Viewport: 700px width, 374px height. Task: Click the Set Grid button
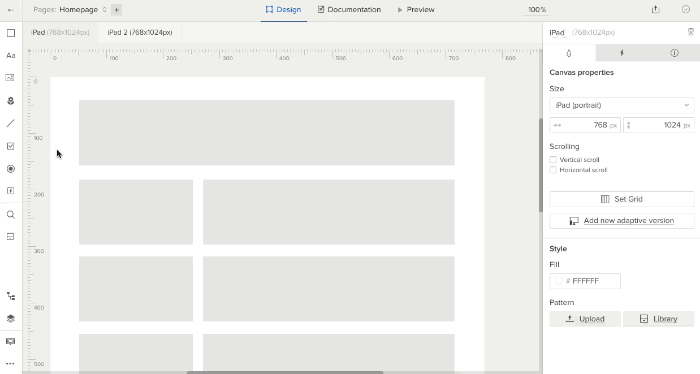(622, 199)
